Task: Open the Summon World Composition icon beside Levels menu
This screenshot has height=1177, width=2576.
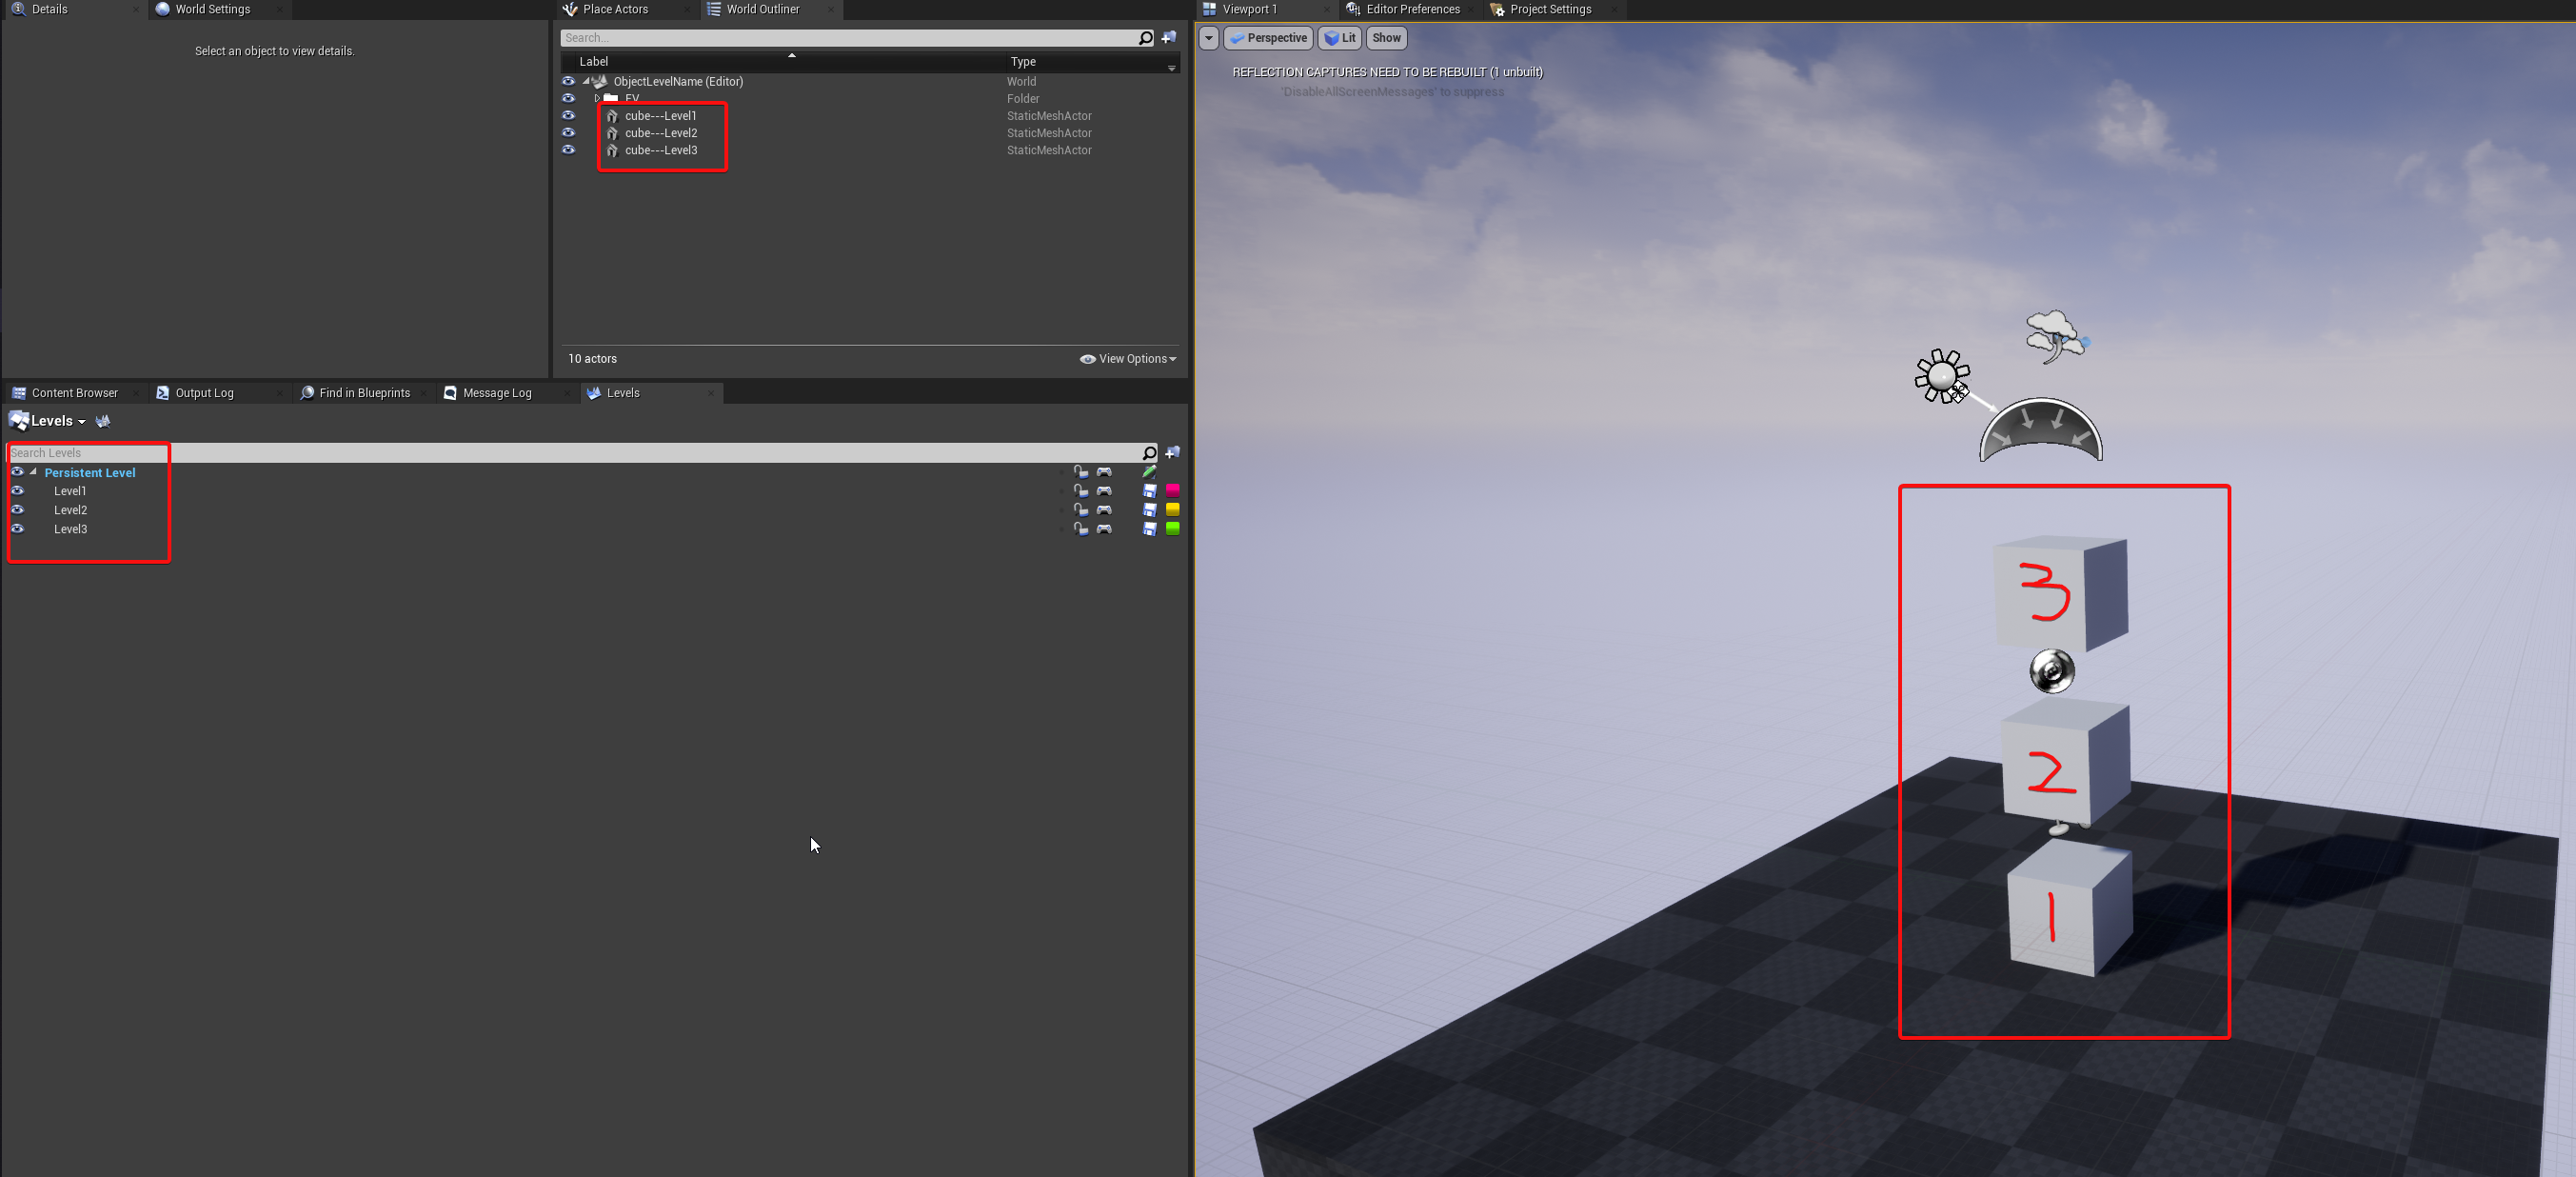Action: tap(103, 421)
